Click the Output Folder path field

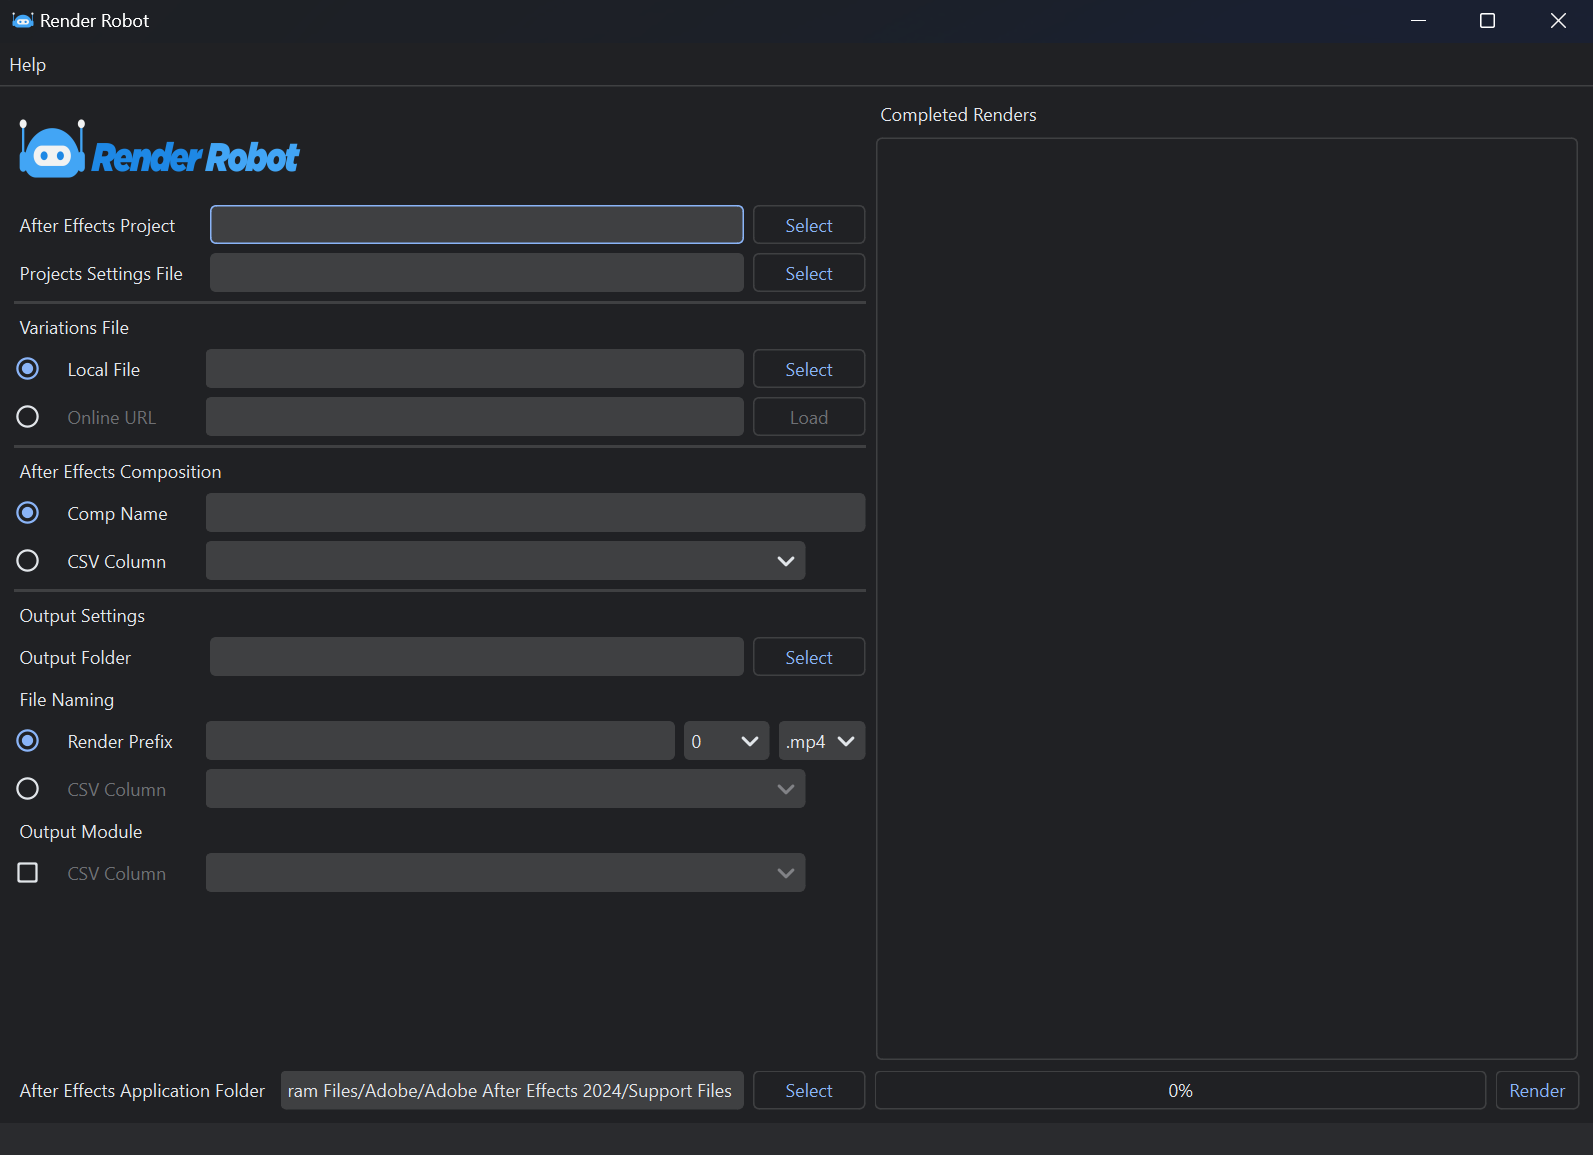(477, 657)
